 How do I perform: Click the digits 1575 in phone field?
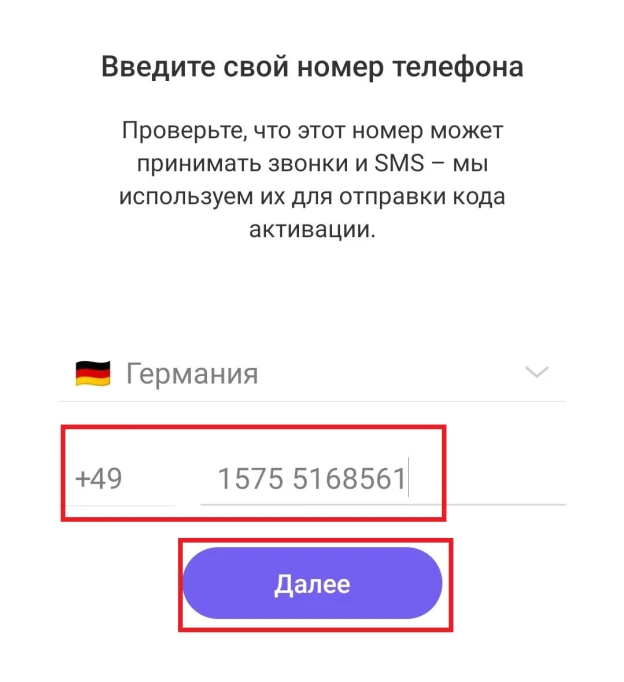[x=250, y=478]
